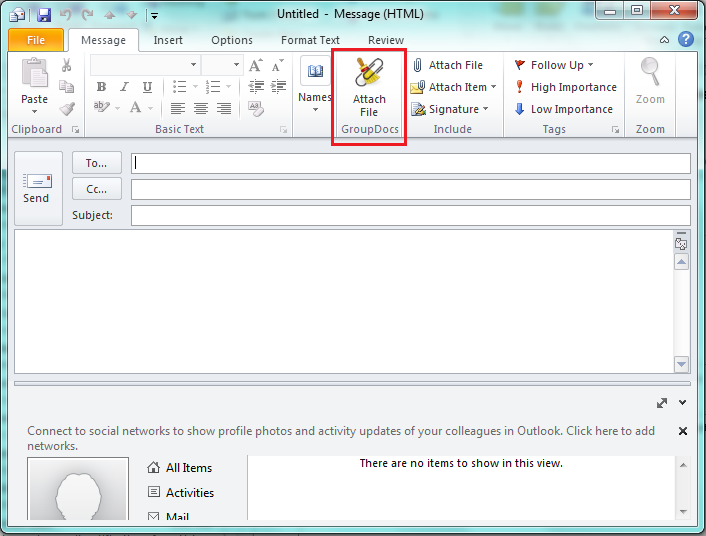Click the Format Painter brush icon
This screenshot has width=706, height=536.
(67, 109)
